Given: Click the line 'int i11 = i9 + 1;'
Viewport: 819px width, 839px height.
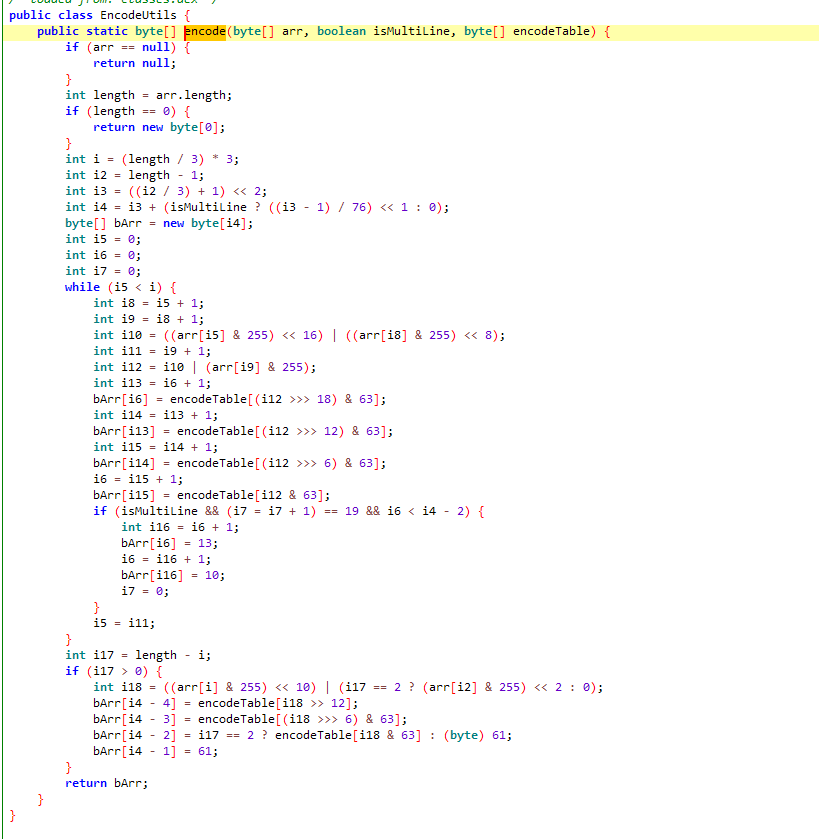Looking at the screenshot, I should point(152,352).
